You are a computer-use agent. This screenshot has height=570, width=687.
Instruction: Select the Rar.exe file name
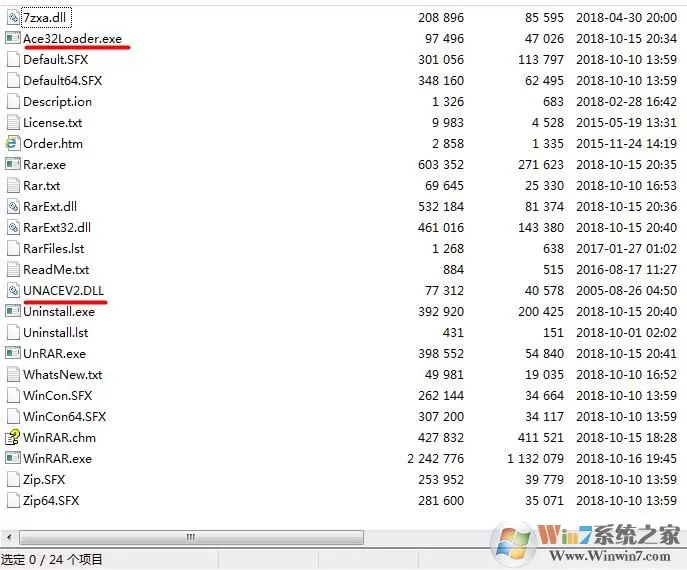point(44,165)
